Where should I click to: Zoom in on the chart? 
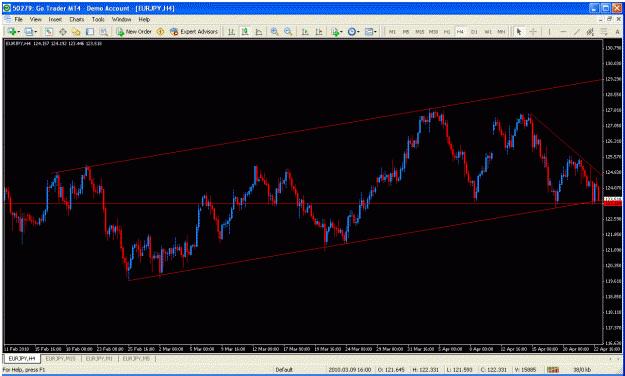click(x=274, y=31)
